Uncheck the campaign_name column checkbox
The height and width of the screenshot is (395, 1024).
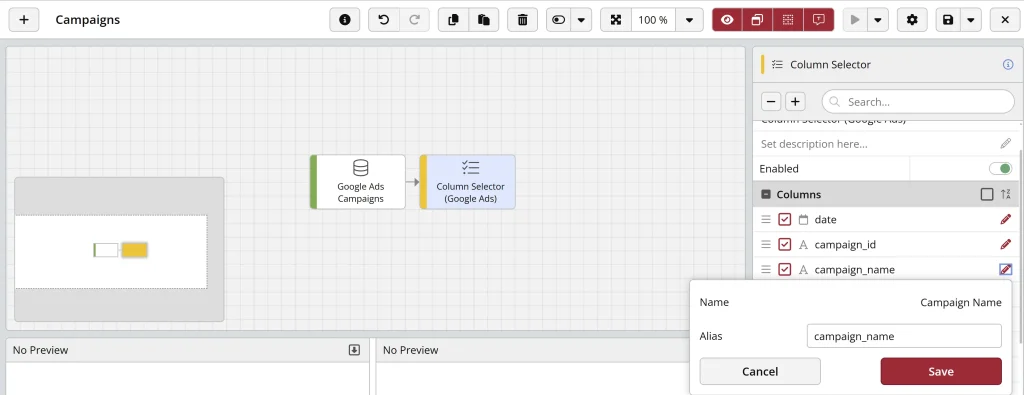(x=784, y=269)
